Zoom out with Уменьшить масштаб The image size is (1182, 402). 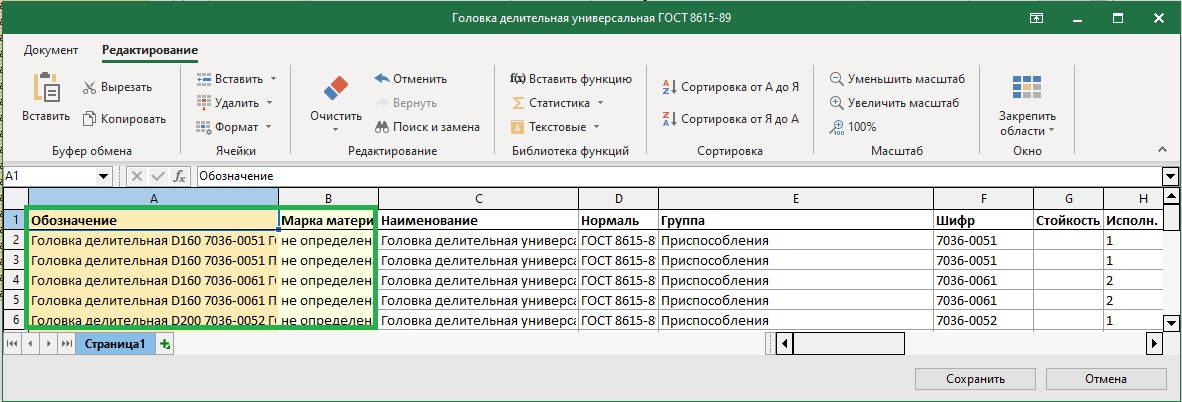[837, 79]
